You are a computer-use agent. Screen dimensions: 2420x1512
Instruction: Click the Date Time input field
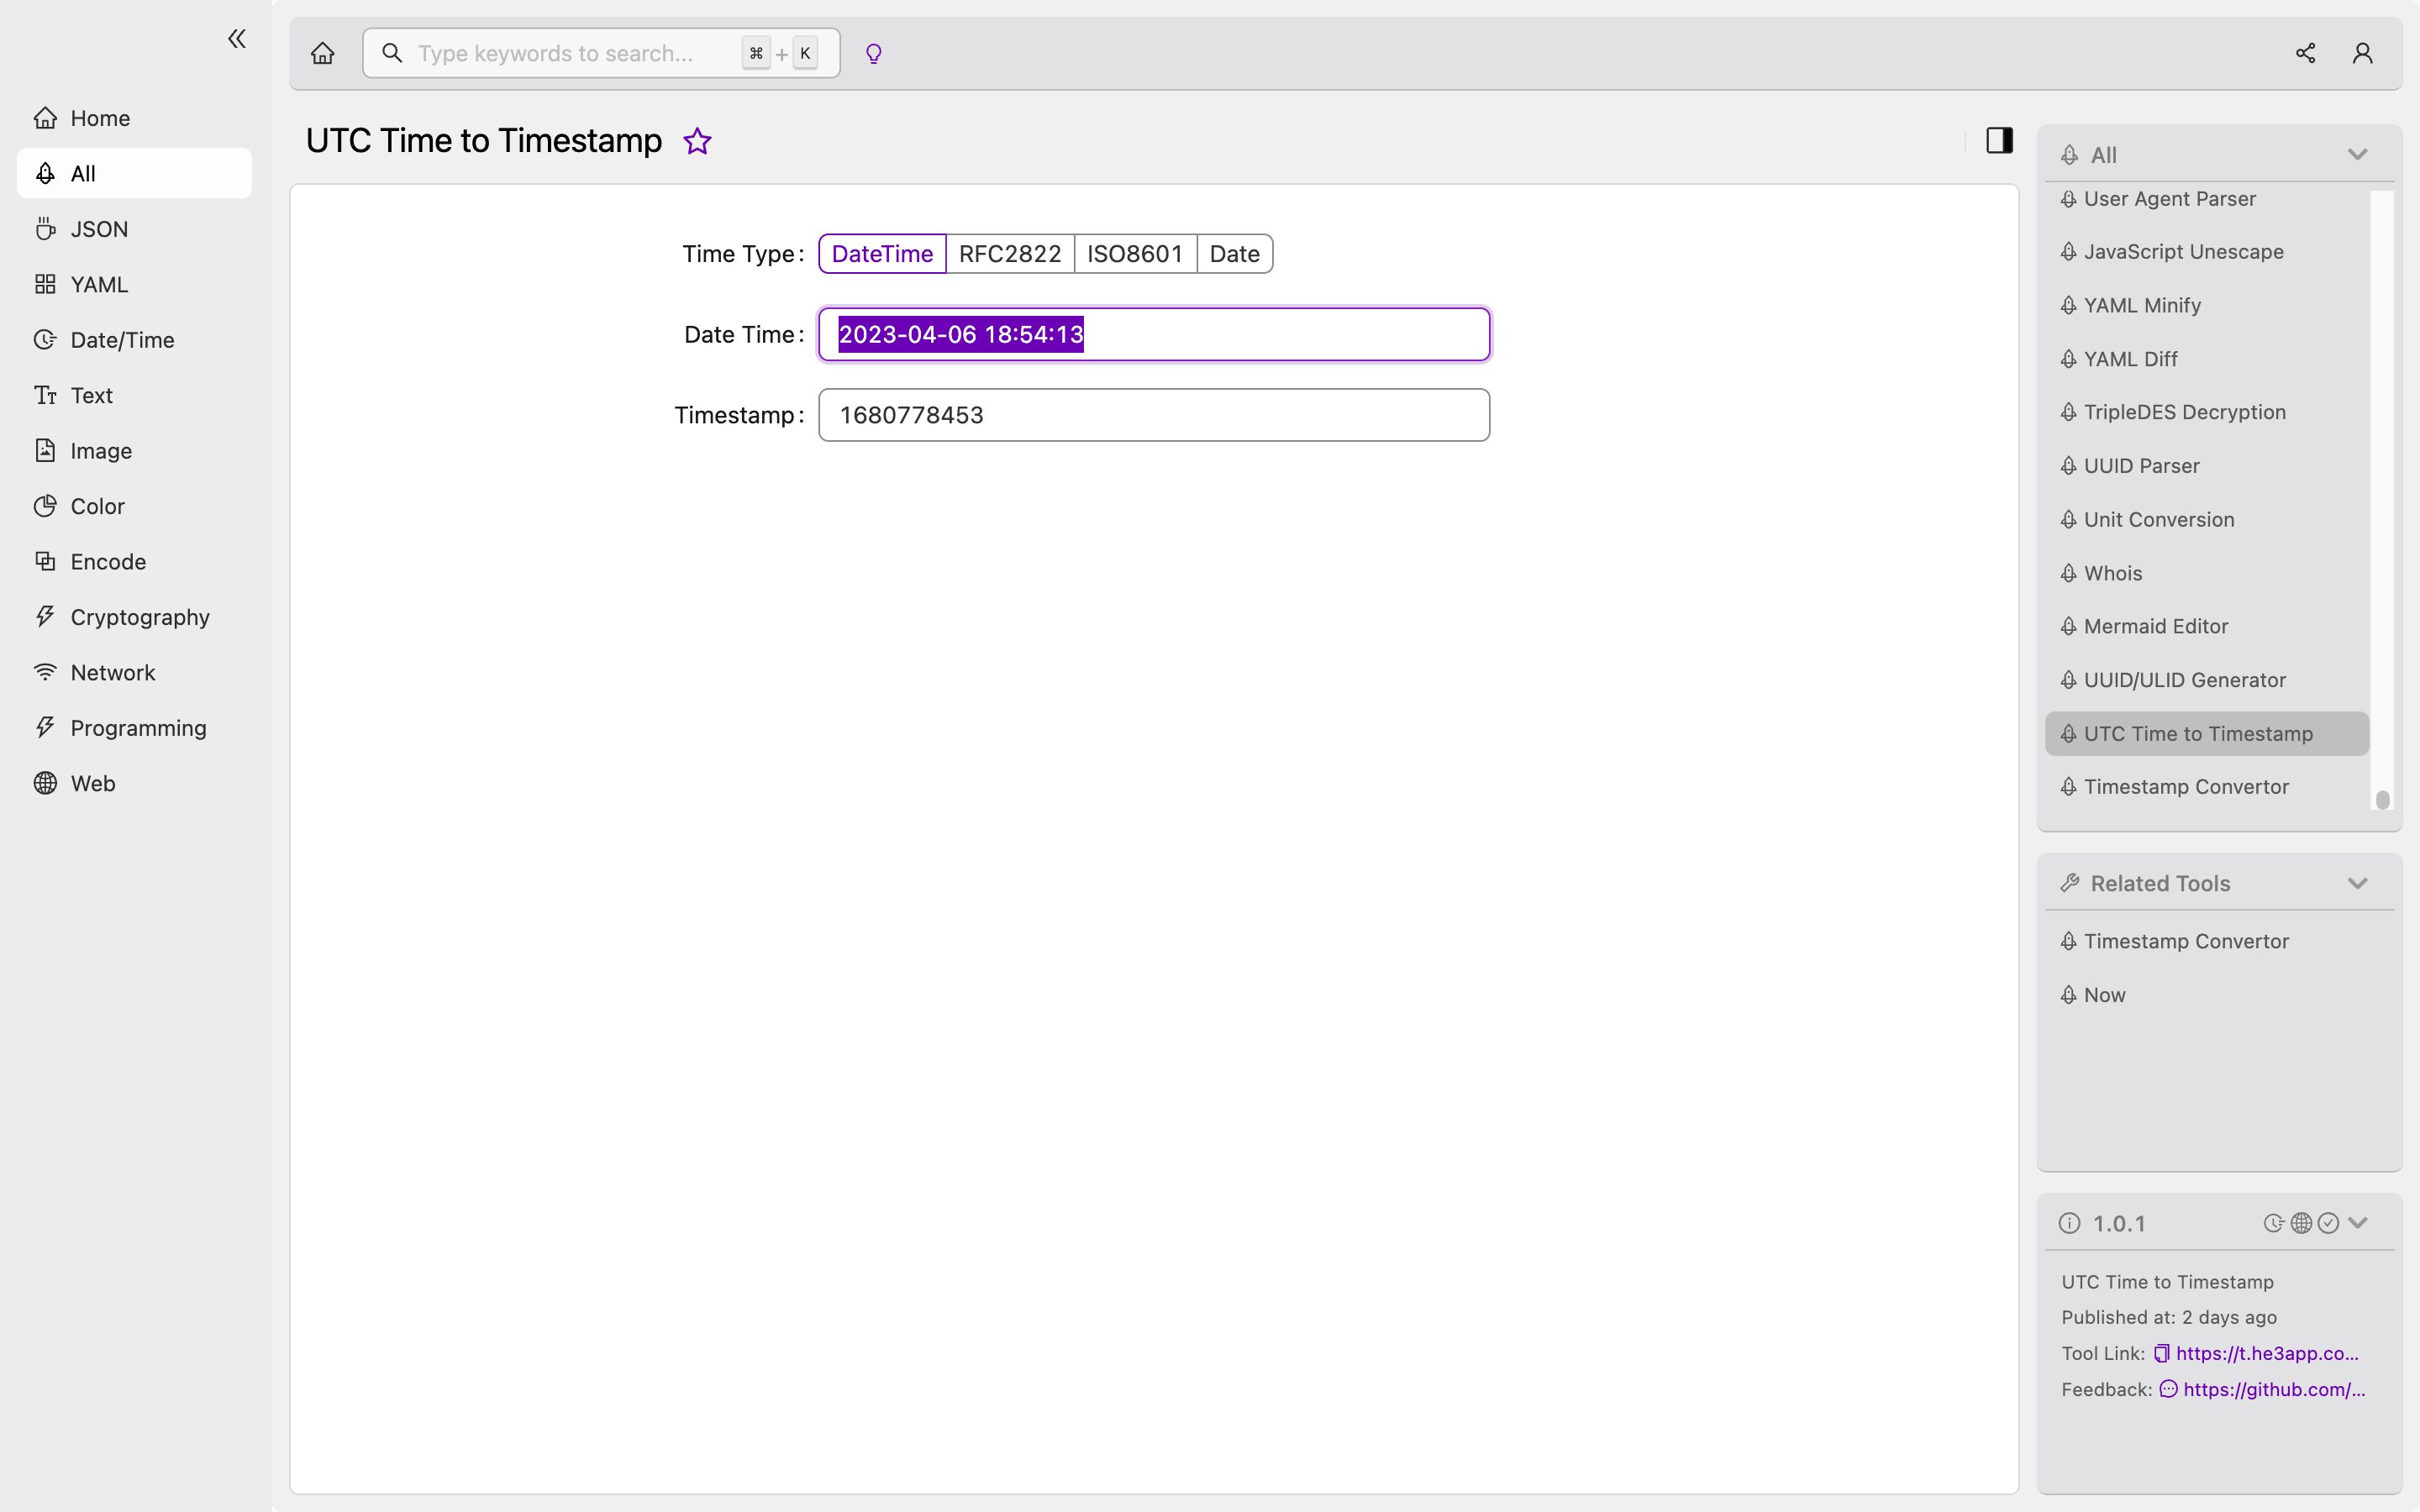coord(1154,333)
